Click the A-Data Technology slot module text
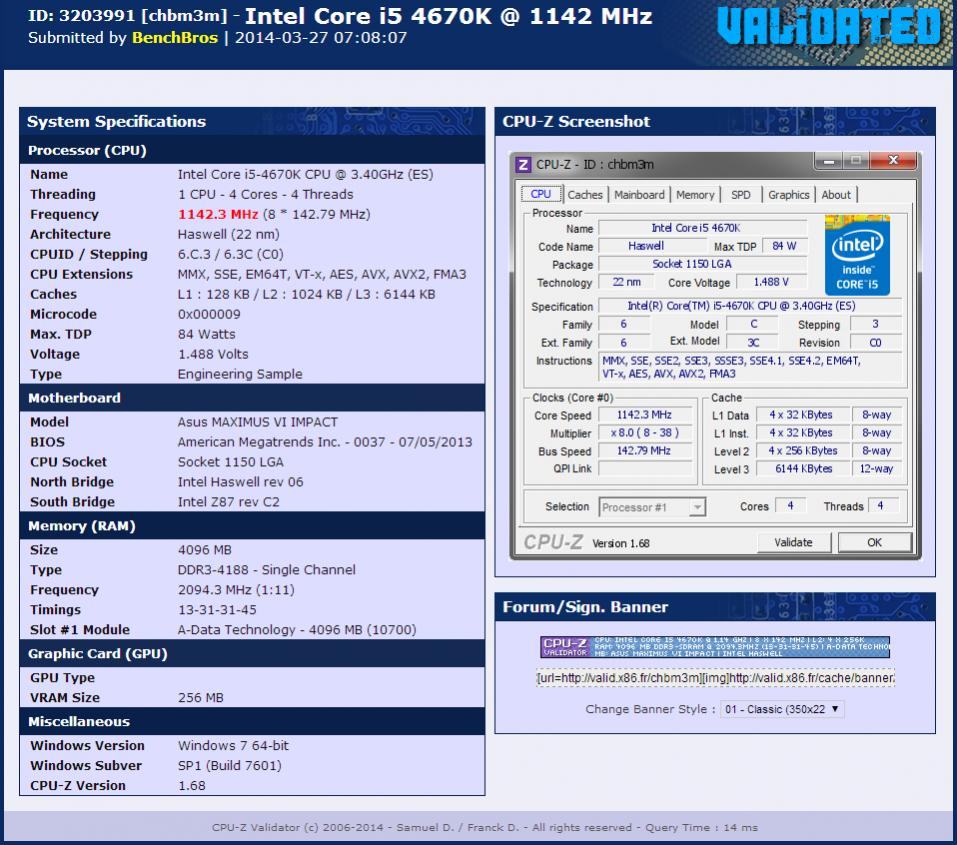 [297, 629]
